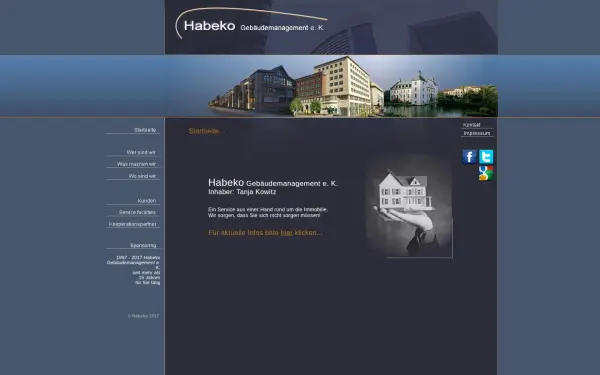600x375 pixels.
Task: Click the '1997 - 2017 Habeko' sidebar text
Action: (x=138, y=258)
